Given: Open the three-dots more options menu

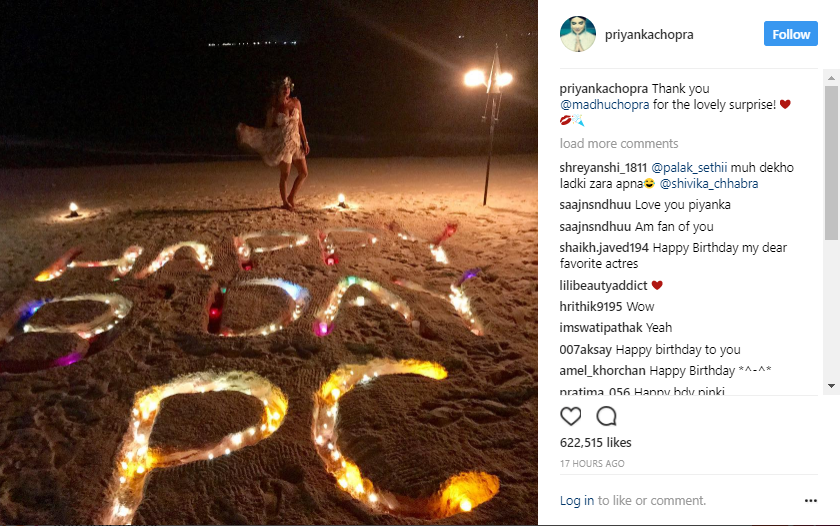Looking at the screenshot, I should (x=811, y=500).
